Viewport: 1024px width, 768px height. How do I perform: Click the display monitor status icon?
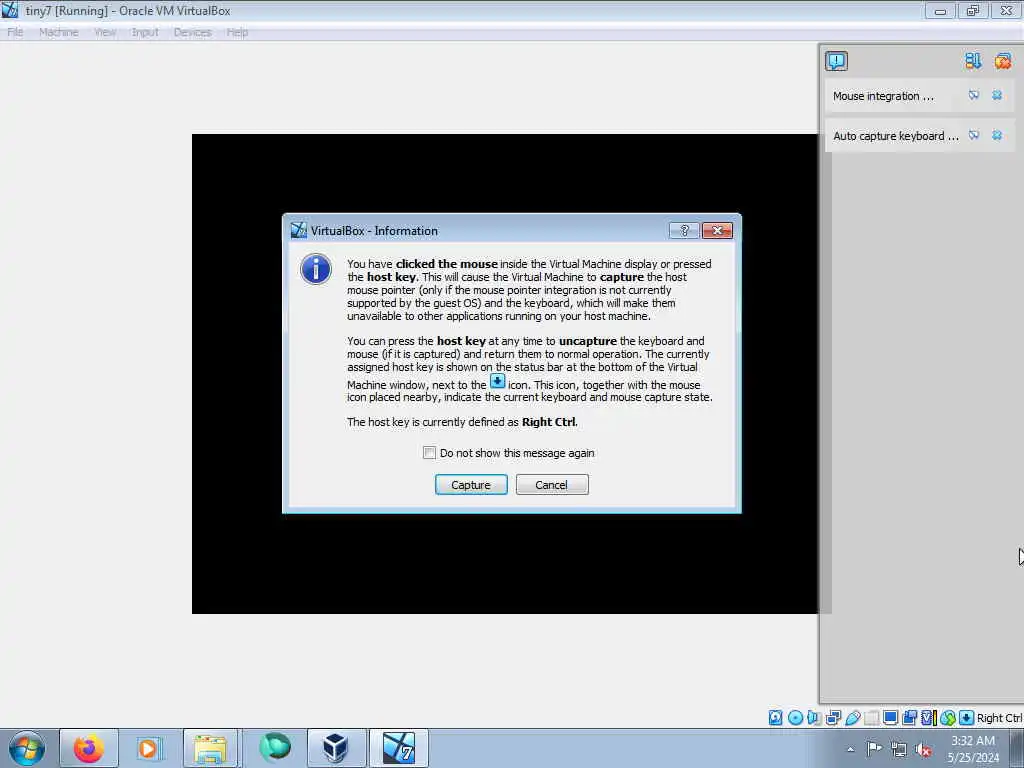pos(890,718)
